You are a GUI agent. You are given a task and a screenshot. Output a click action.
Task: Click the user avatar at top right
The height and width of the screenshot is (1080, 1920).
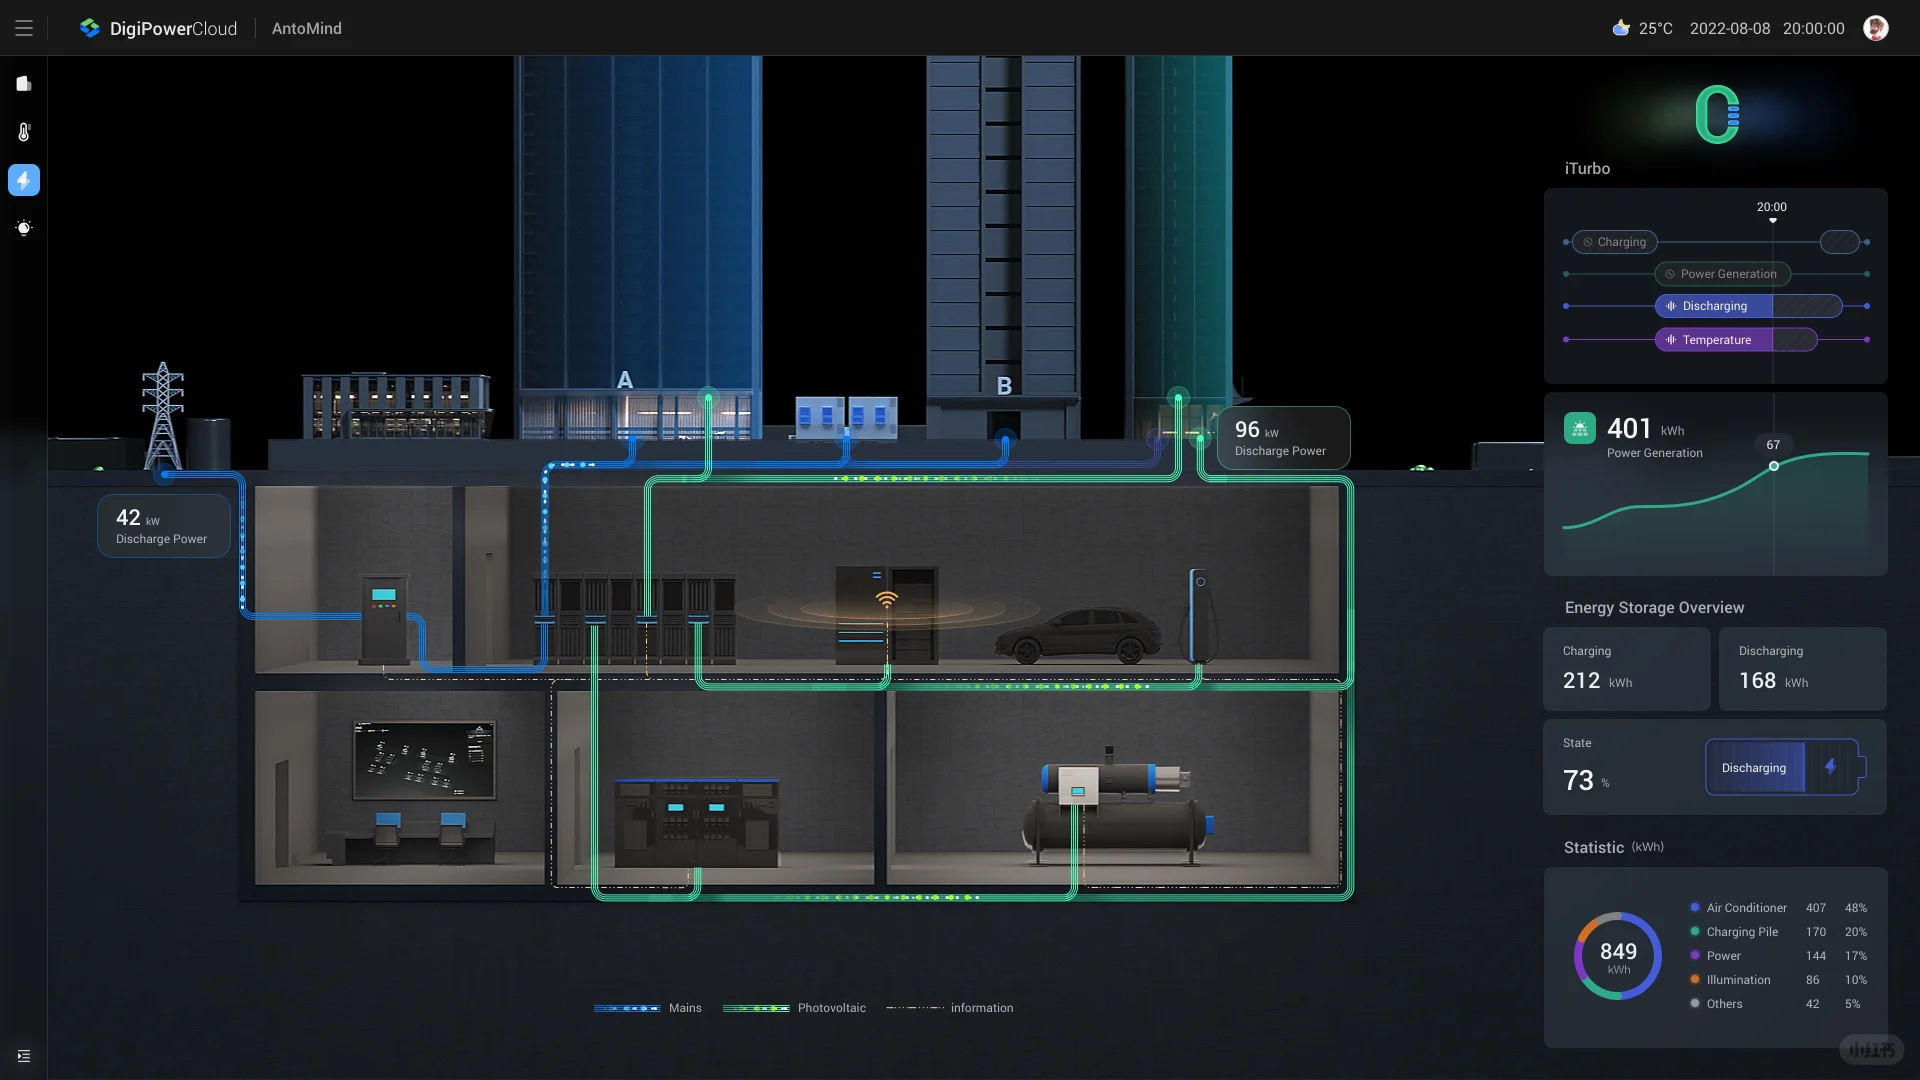[1875, 28]
